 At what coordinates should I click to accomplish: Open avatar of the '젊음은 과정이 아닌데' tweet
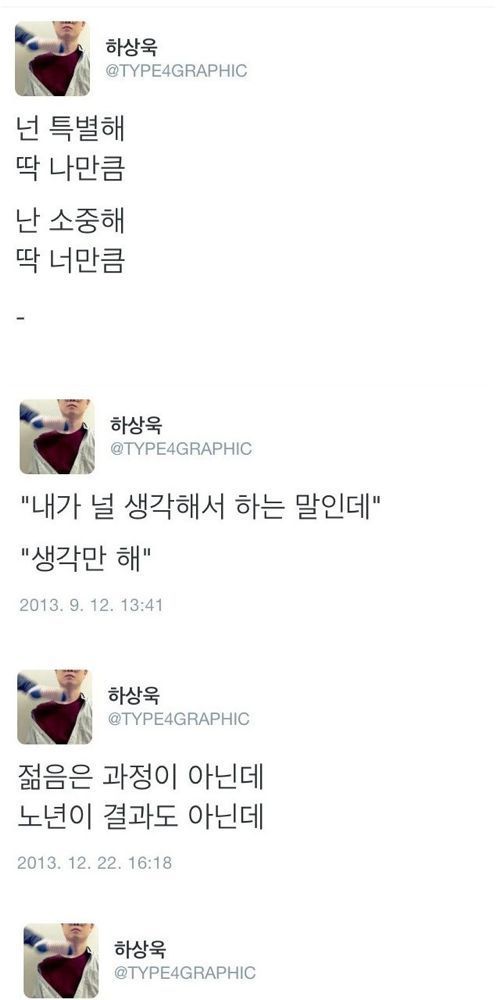pyautogui.click(x=54, y=707)
